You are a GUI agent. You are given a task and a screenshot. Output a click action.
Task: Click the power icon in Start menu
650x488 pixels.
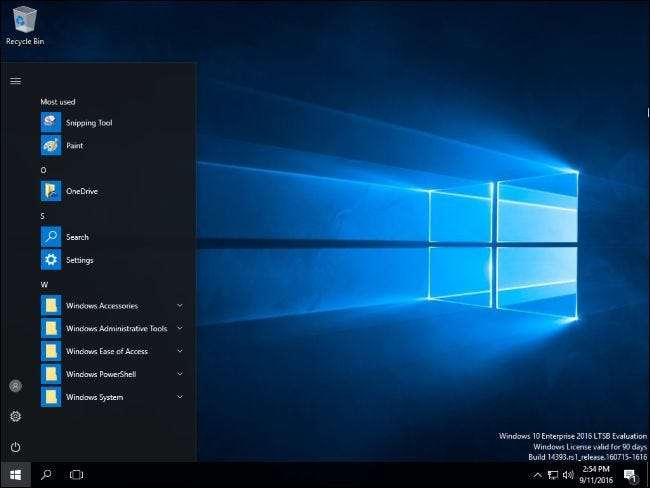click(15, 447)
